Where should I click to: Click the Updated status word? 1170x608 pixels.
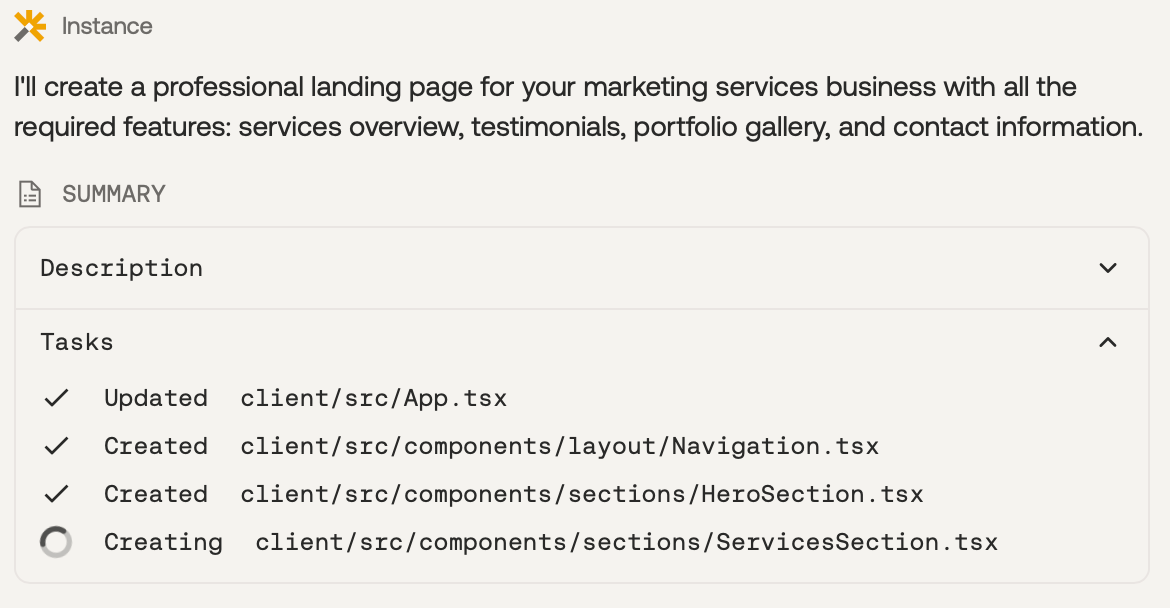click(156, 398)
